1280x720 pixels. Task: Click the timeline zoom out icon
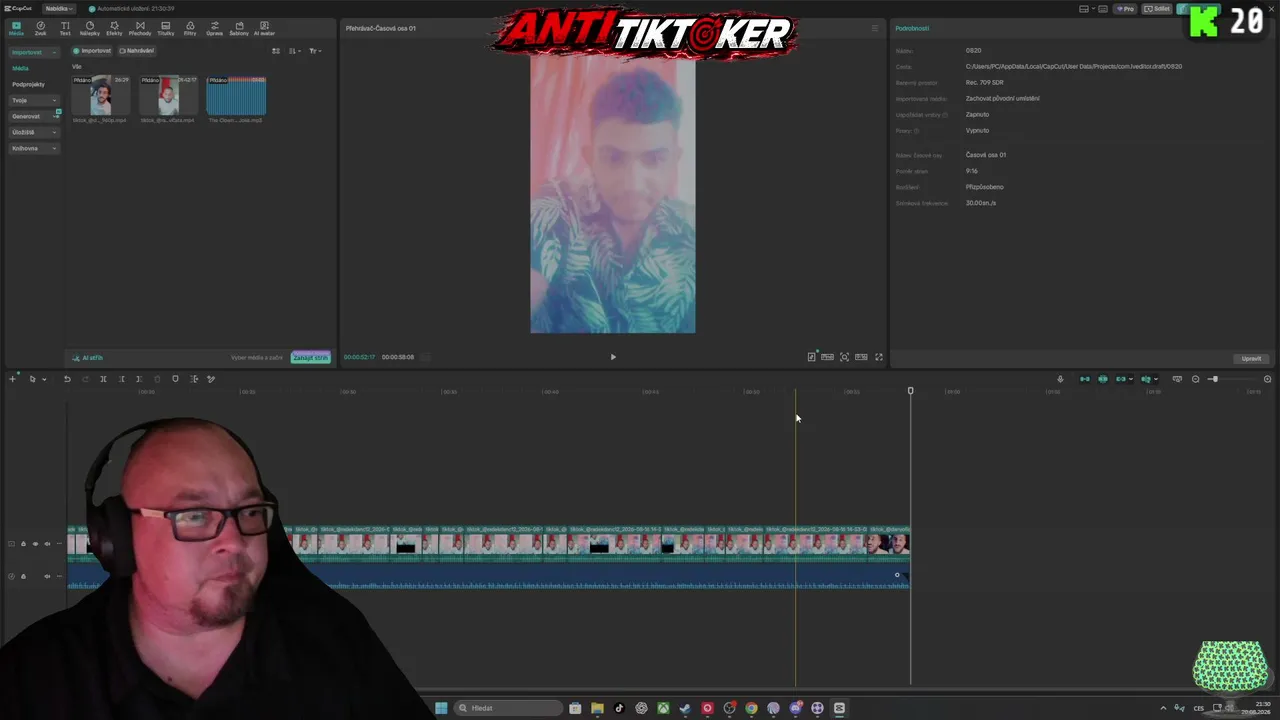click(1195, 379)
